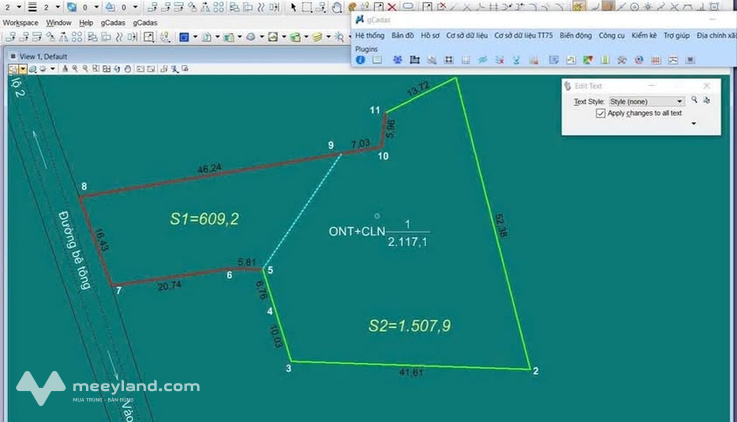Click the blue info icon in gCadas
This screenshot has height=422, width=737.
[x=361, y=60]
